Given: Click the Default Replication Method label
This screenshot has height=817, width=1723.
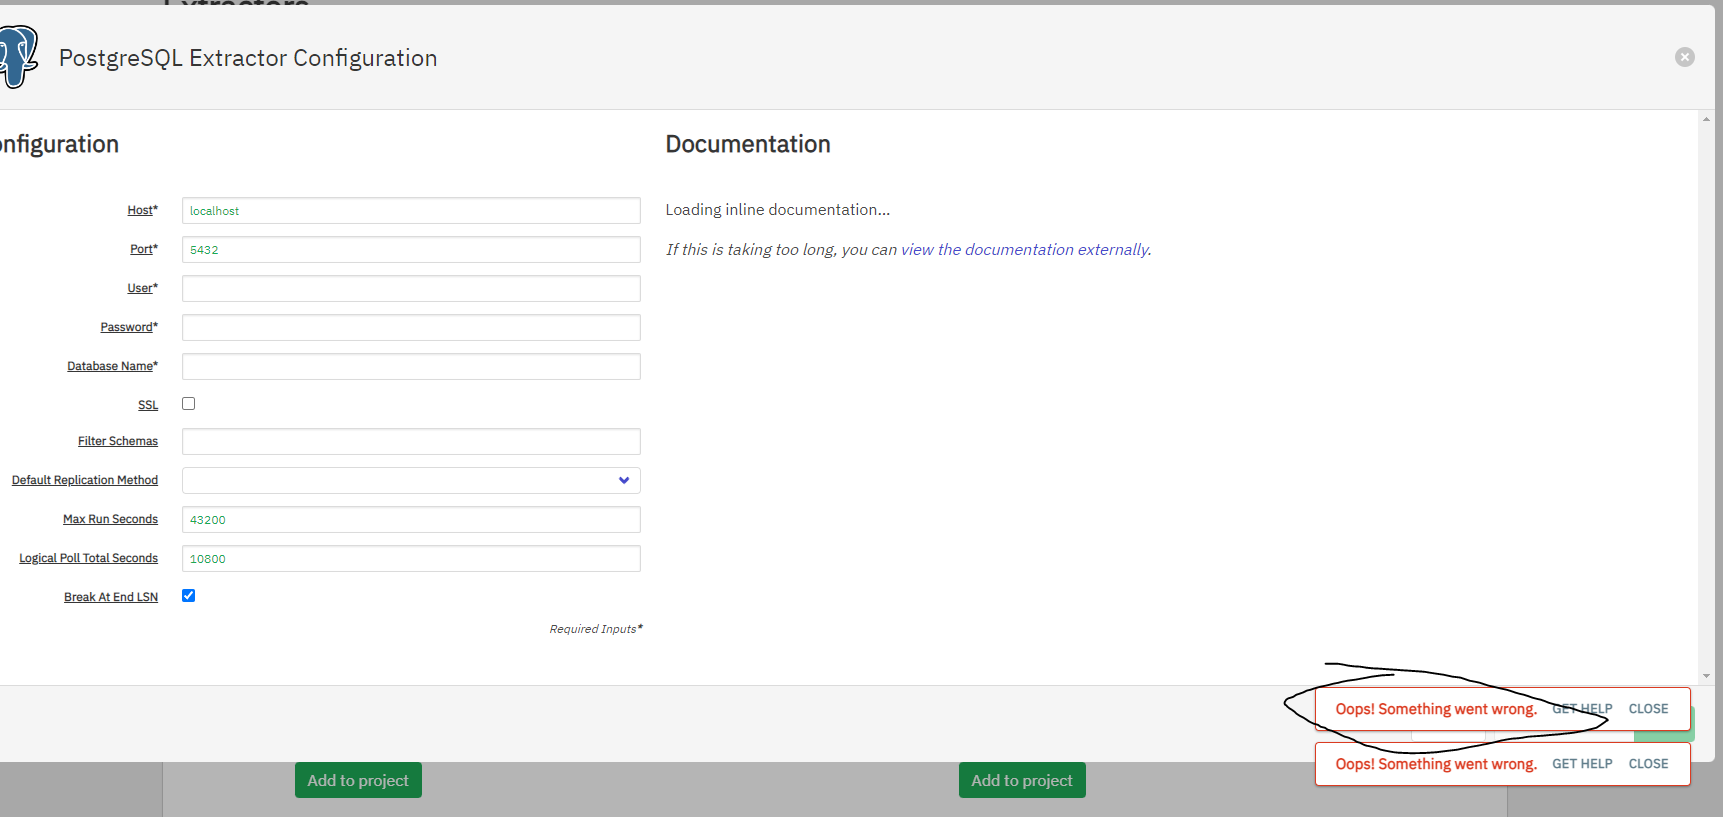Looking at the screenshot, I should (85, 480).
